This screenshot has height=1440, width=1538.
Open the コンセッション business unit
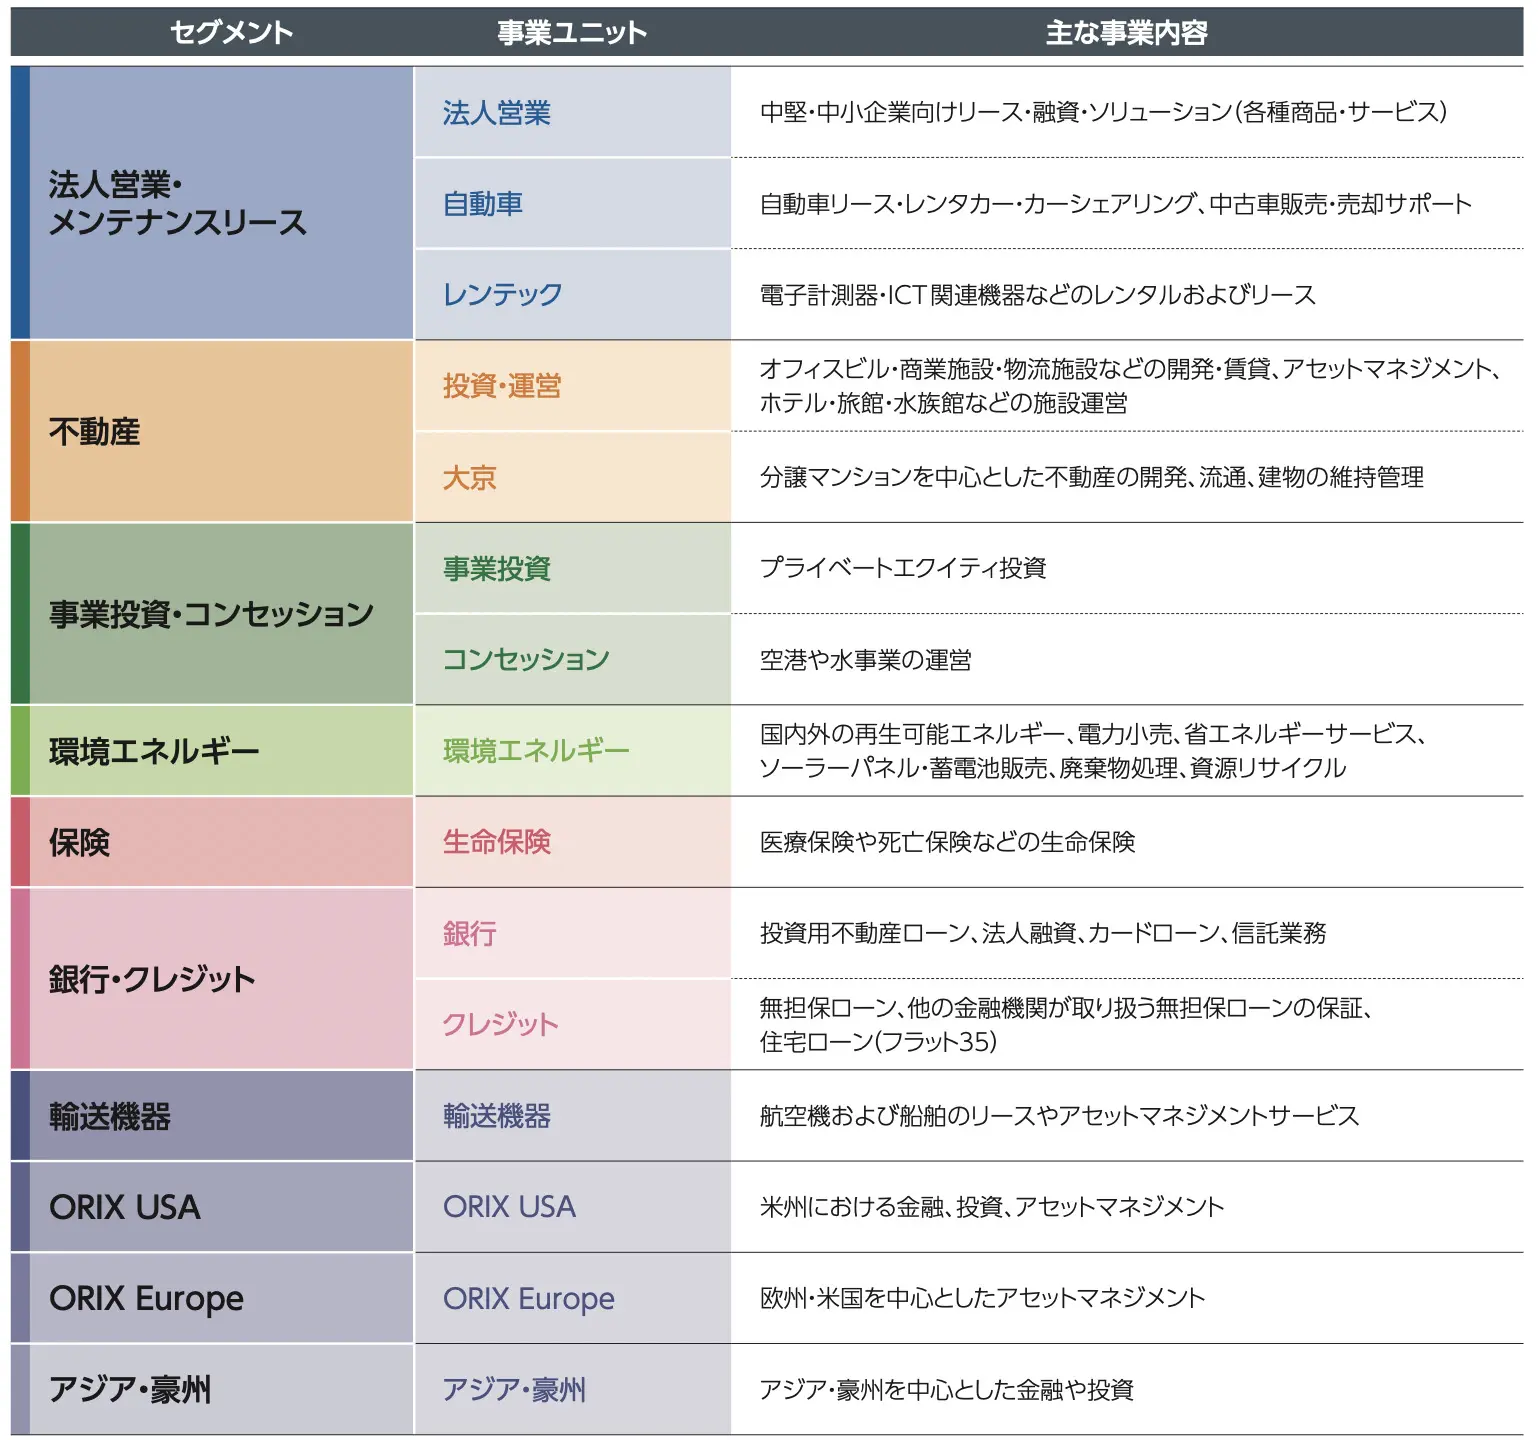[x=526, y=660]
